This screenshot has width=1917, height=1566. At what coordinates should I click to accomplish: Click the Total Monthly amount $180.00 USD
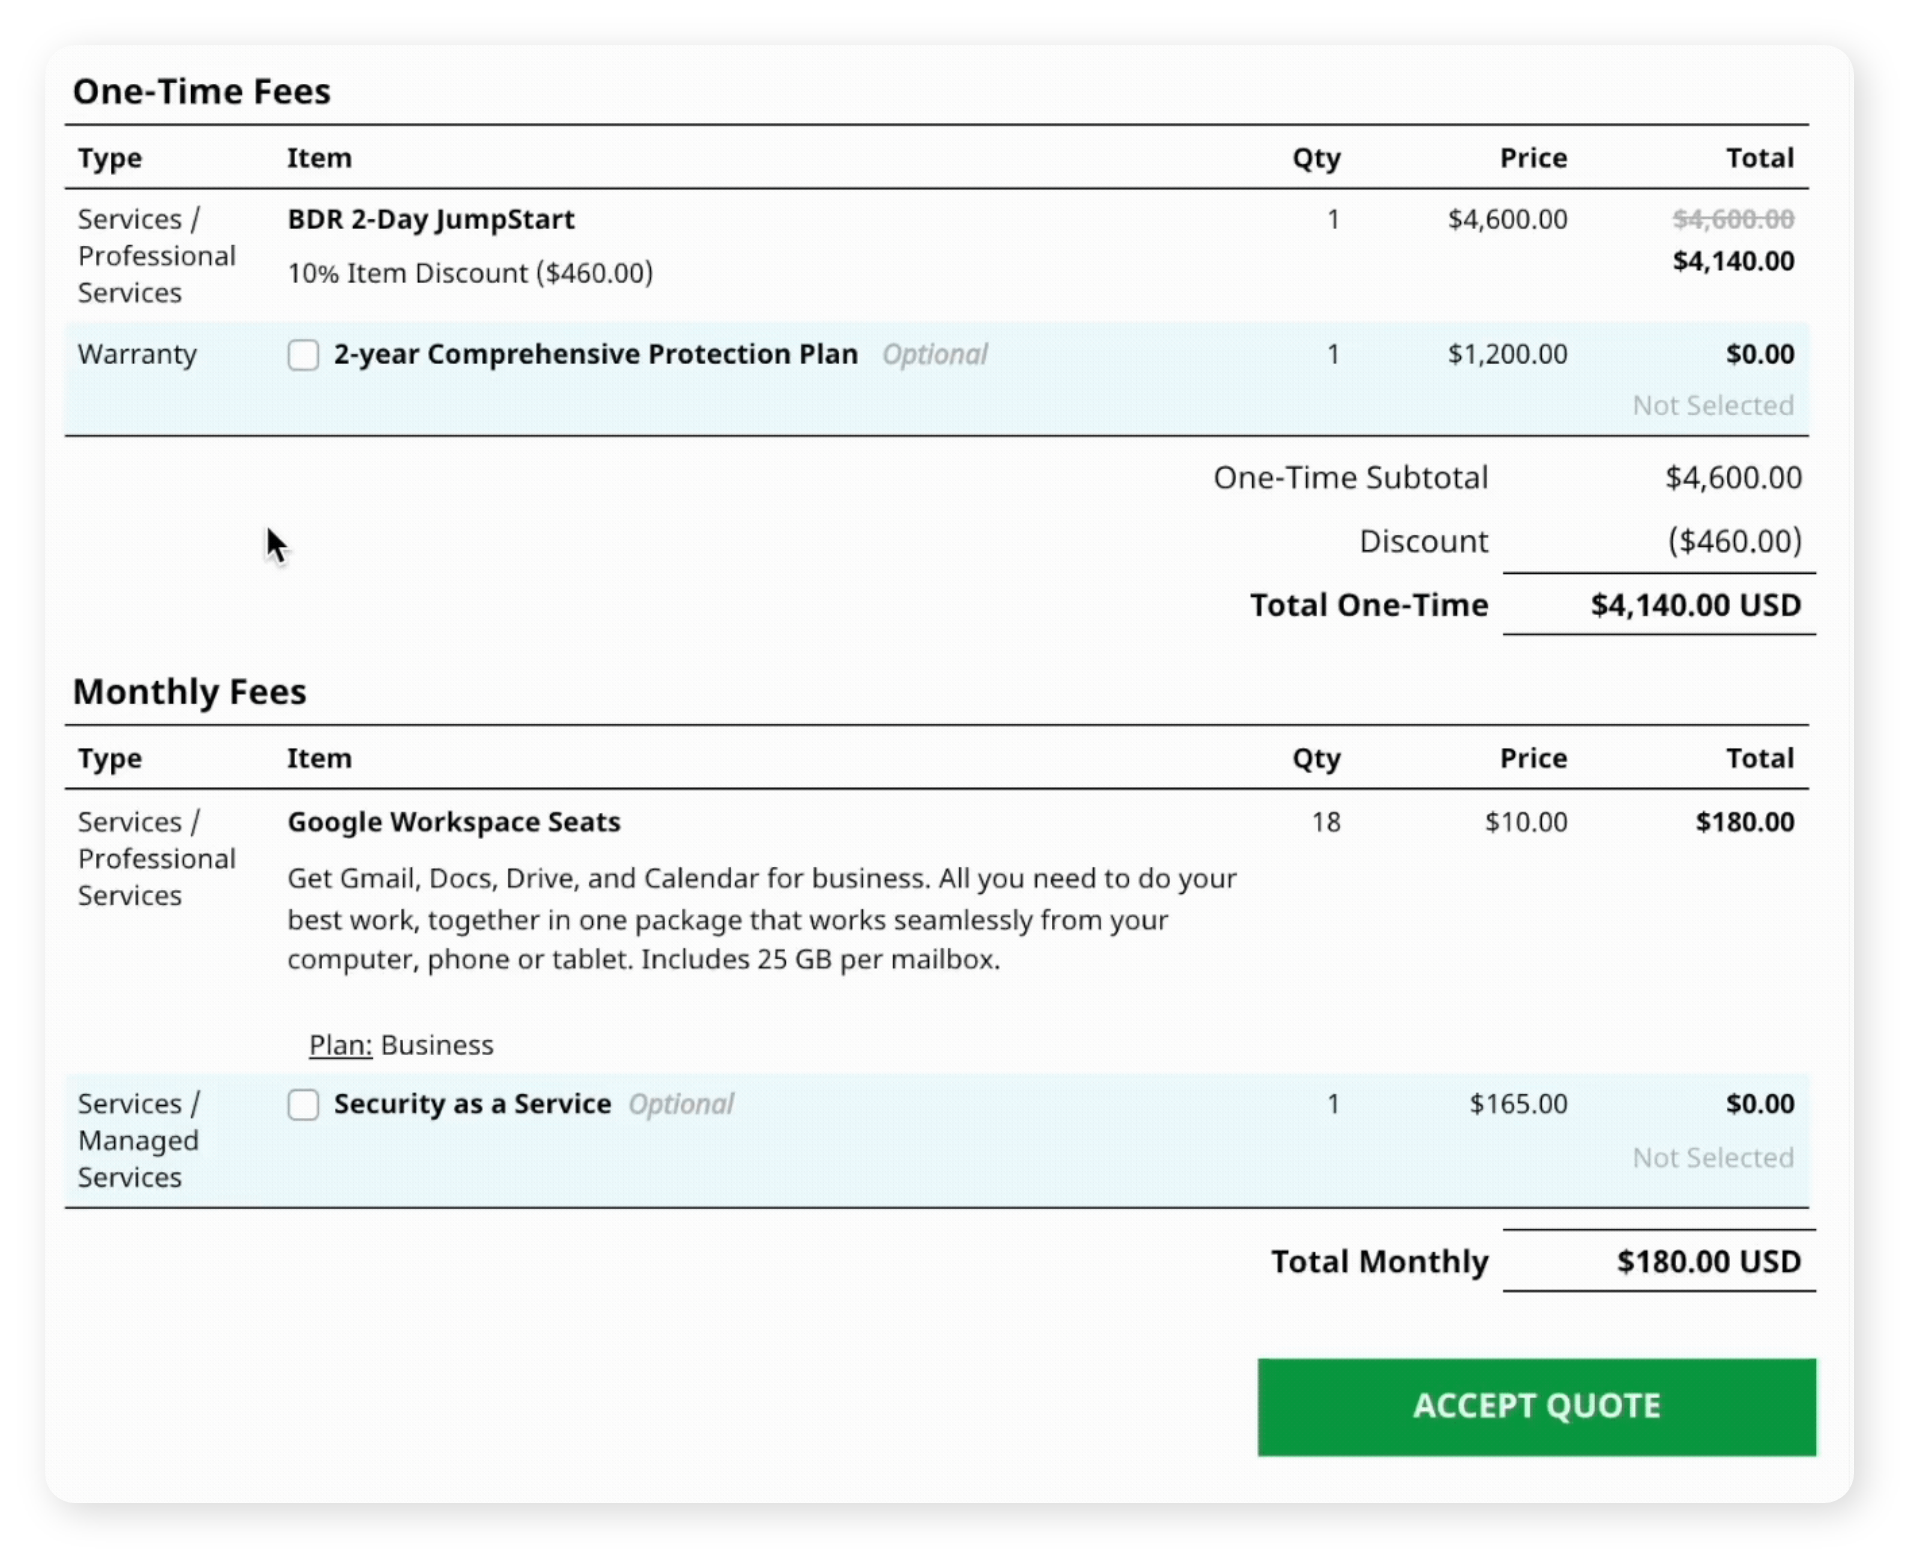click(1708, 1262)
